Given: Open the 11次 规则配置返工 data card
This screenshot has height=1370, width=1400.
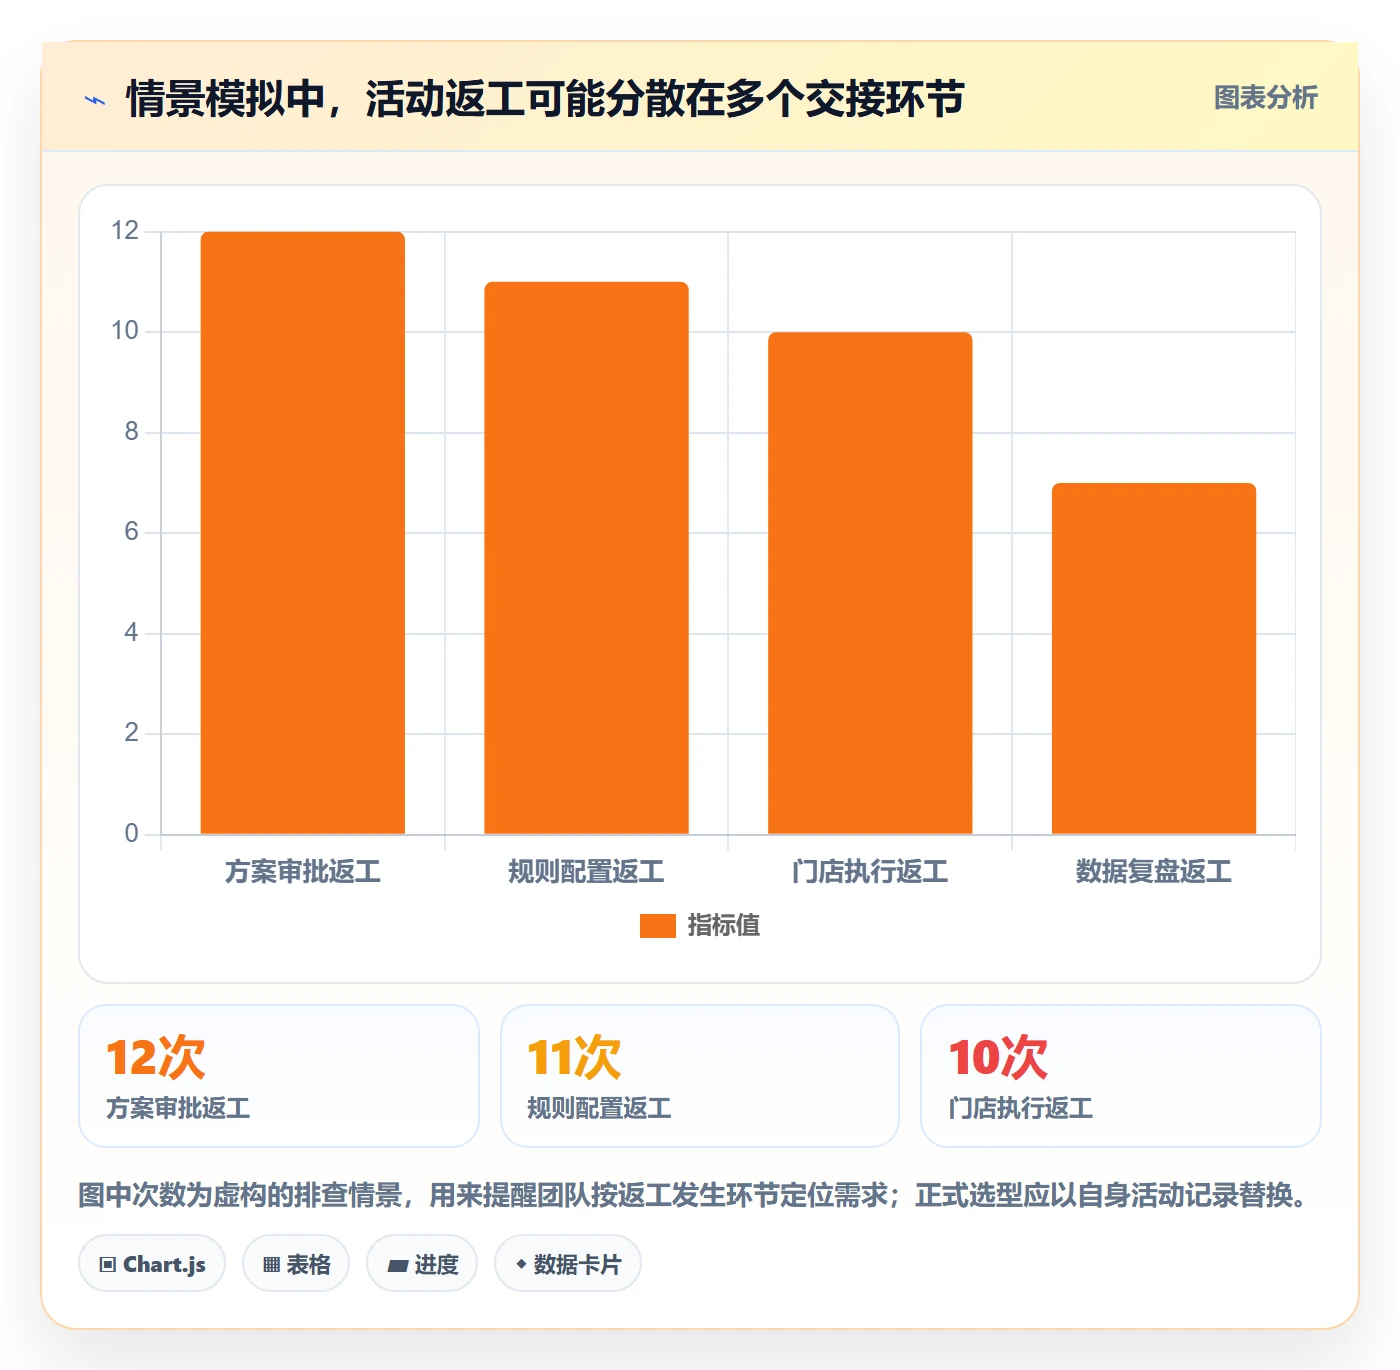Looking at the screenshot, I should pyautogui.click(x=700, y=1076).
